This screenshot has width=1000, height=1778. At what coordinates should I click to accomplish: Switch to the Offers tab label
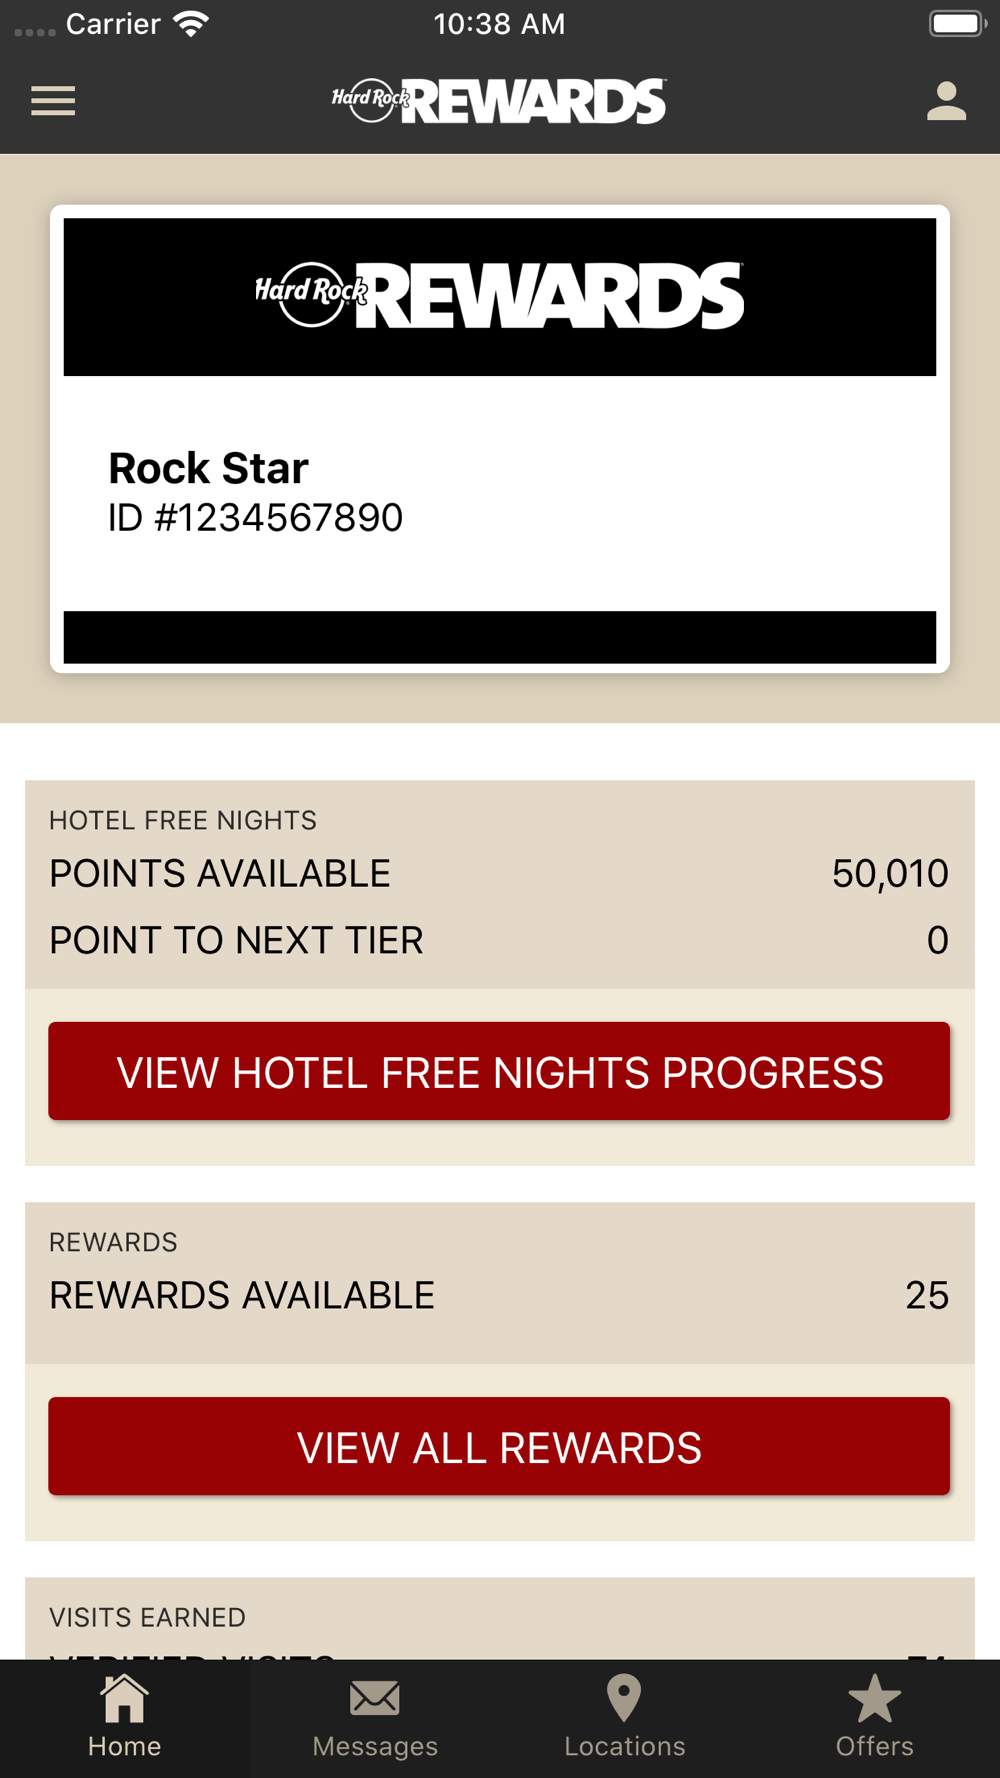pos(874,1746)
